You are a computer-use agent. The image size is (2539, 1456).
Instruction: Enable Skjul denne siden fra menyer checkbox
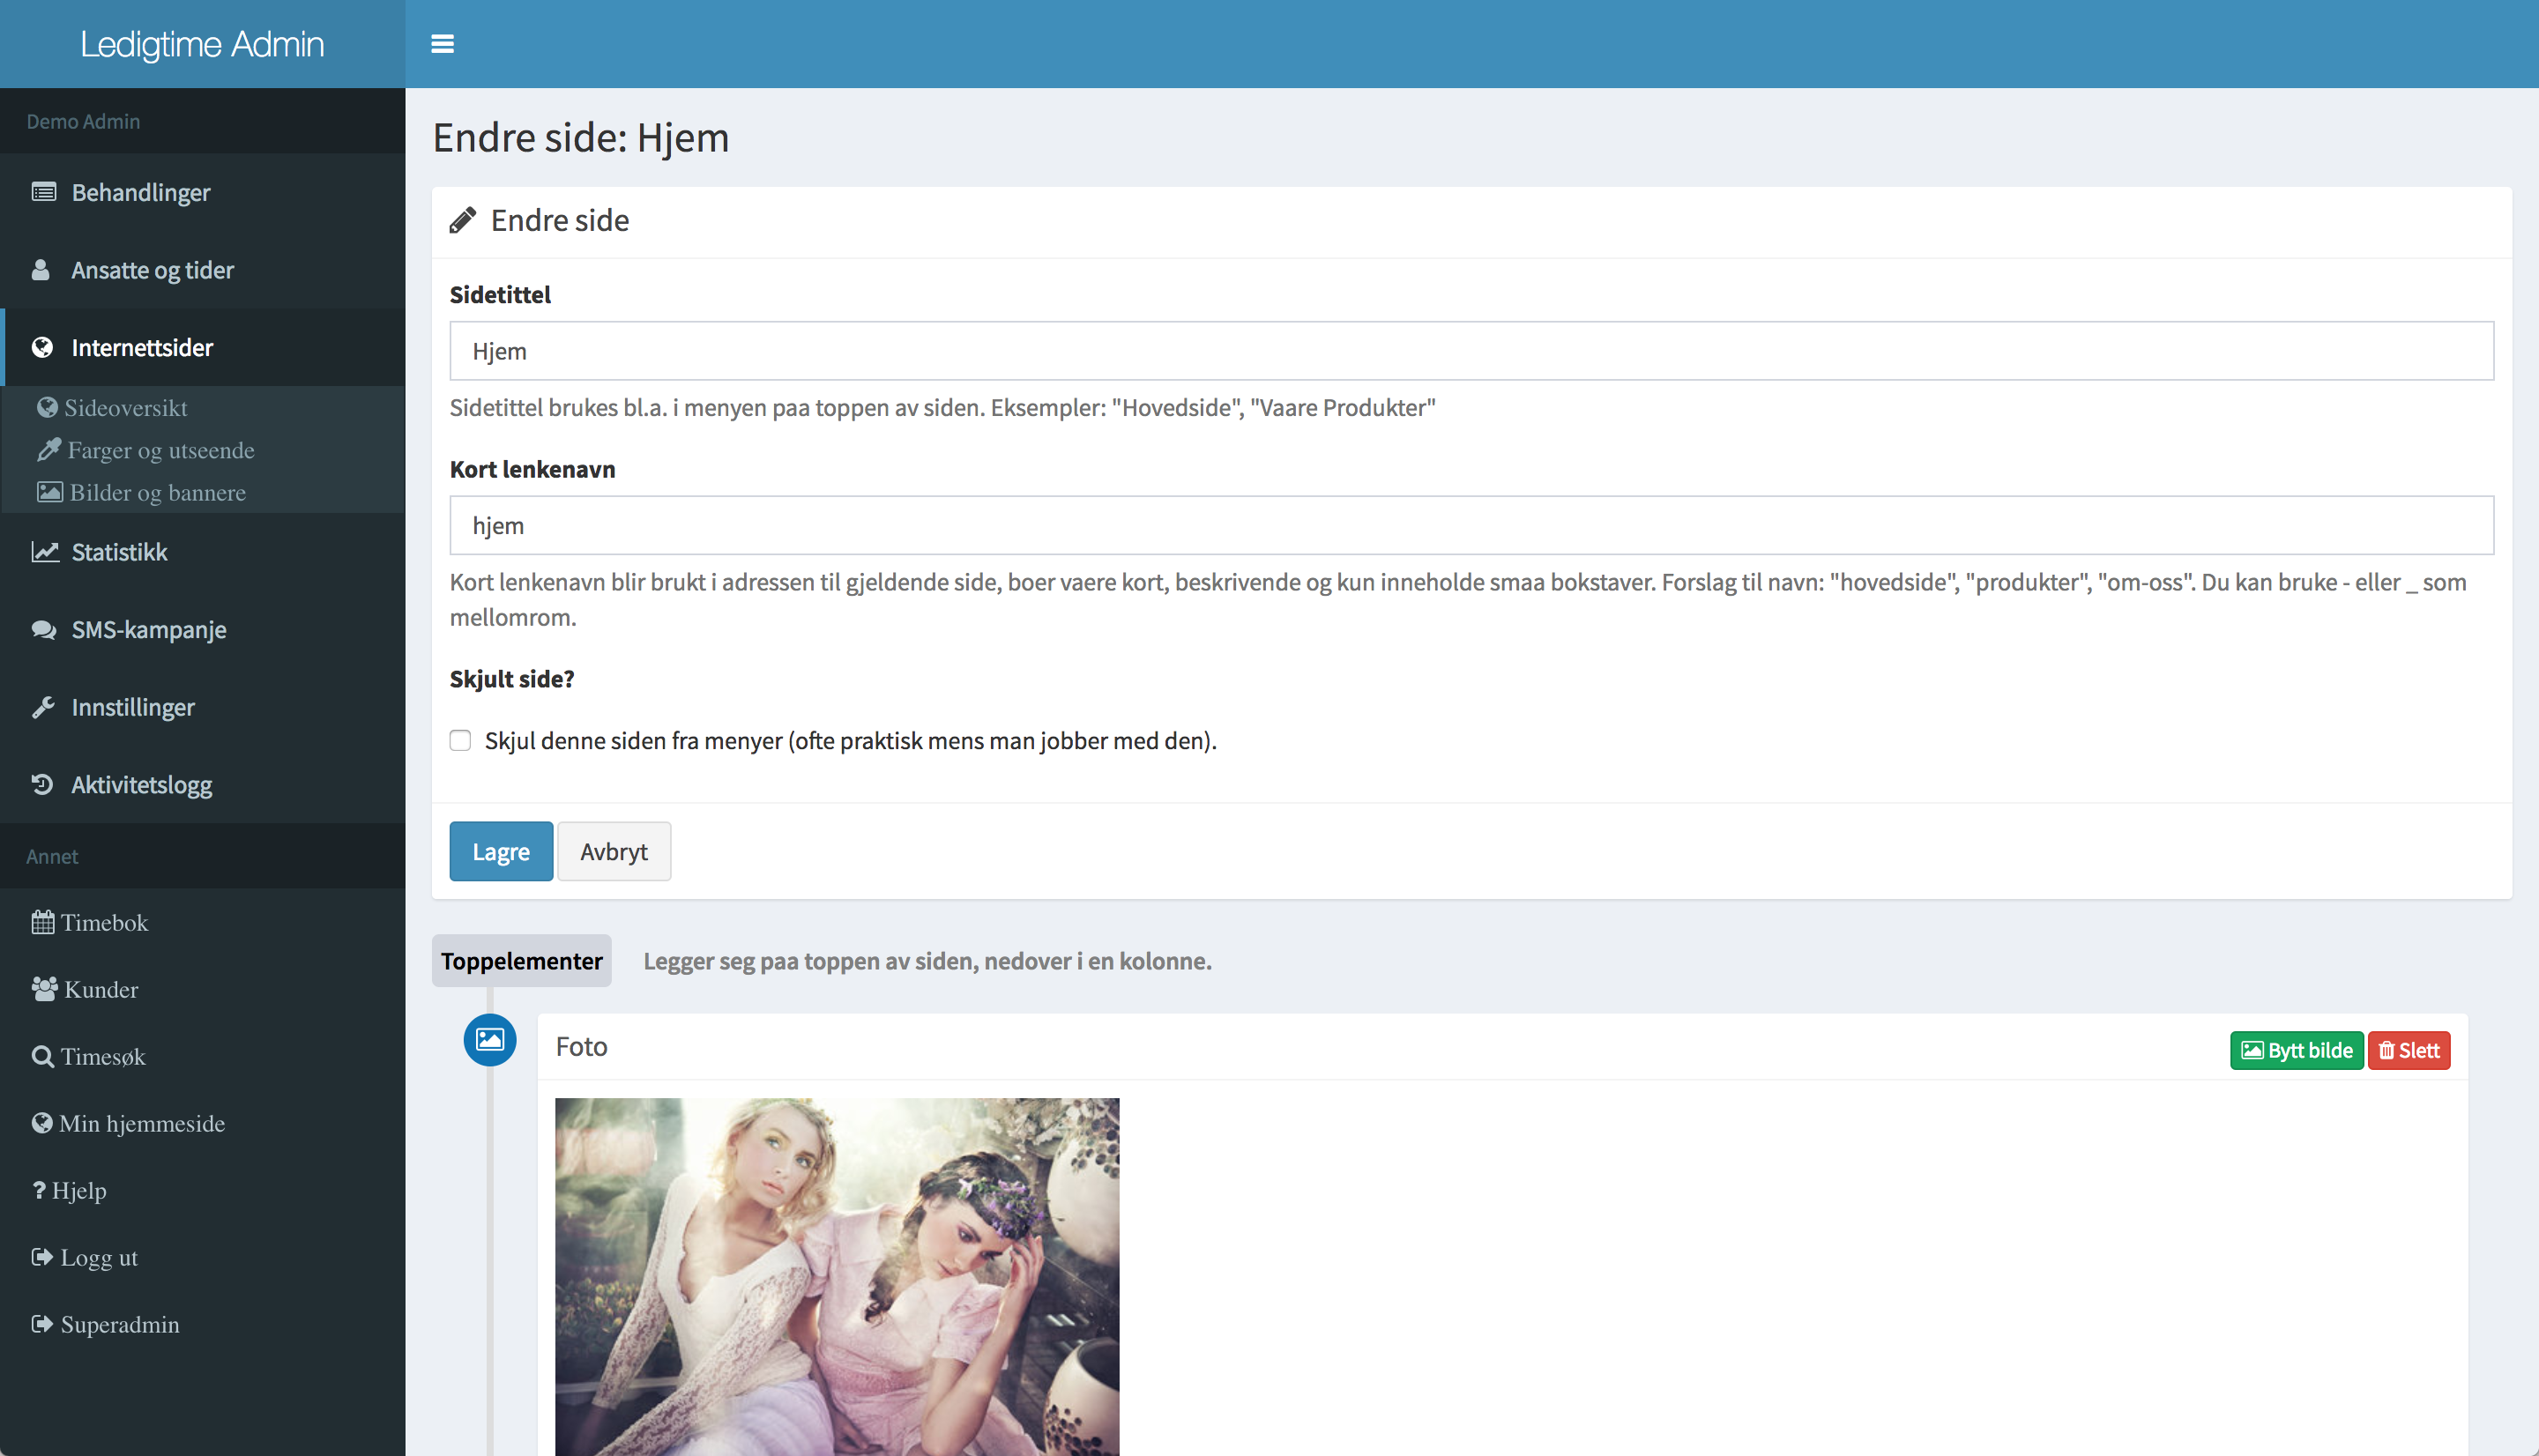(x=460, y=741)
